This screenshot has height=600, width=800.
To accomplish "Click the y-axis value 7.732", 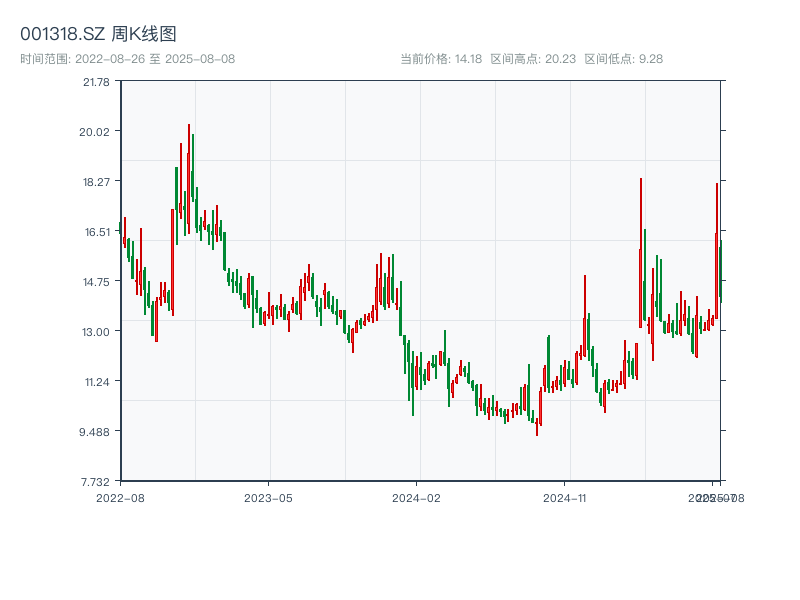I will [x=95, y=482].
